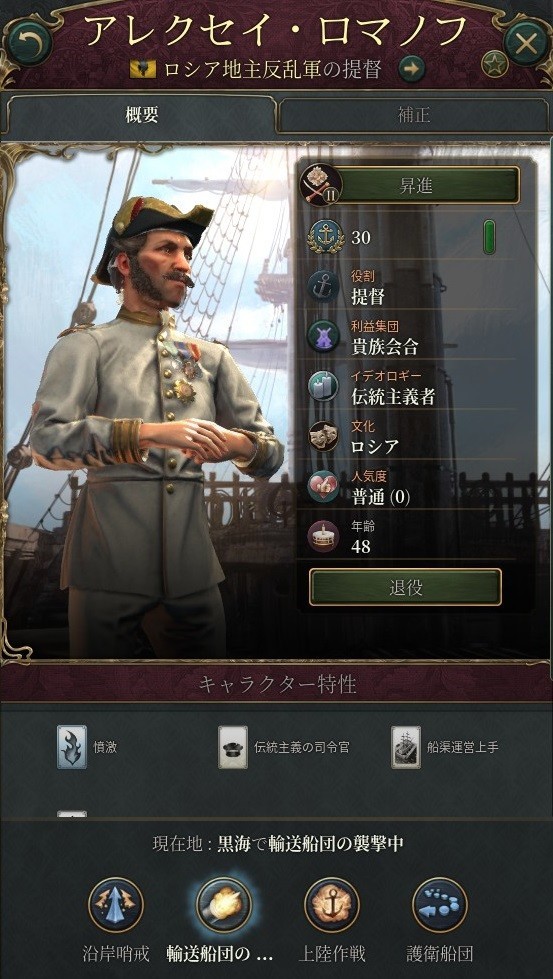Go to the Russian landowner rebels country arrow
The width and height of the screenshot is (553, 979).
[411, 69]
